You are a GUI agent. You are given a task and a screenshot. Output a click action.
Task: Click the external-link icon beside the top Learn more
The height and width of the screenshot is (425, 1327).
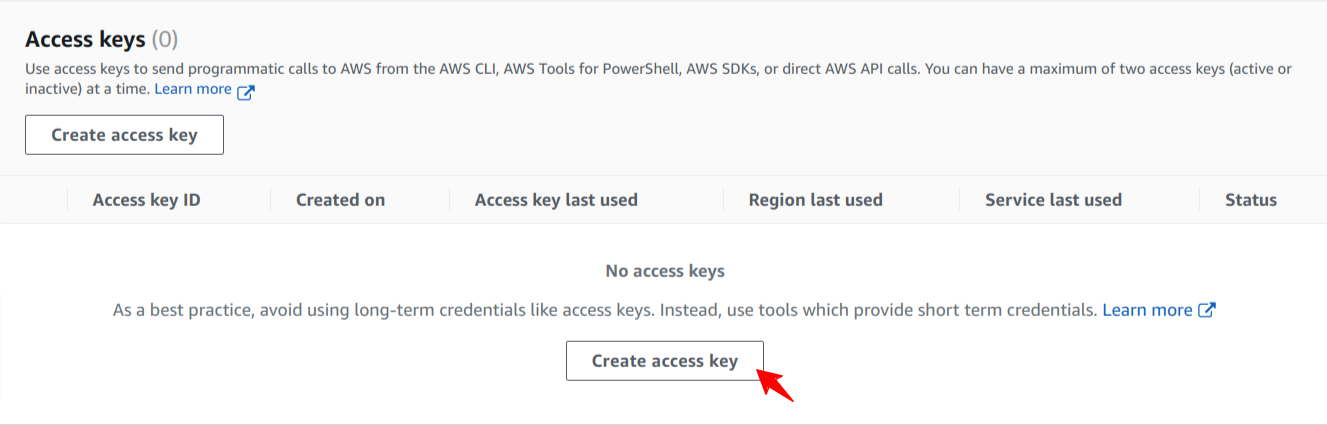pyautogui.click(x=246, y=91)
